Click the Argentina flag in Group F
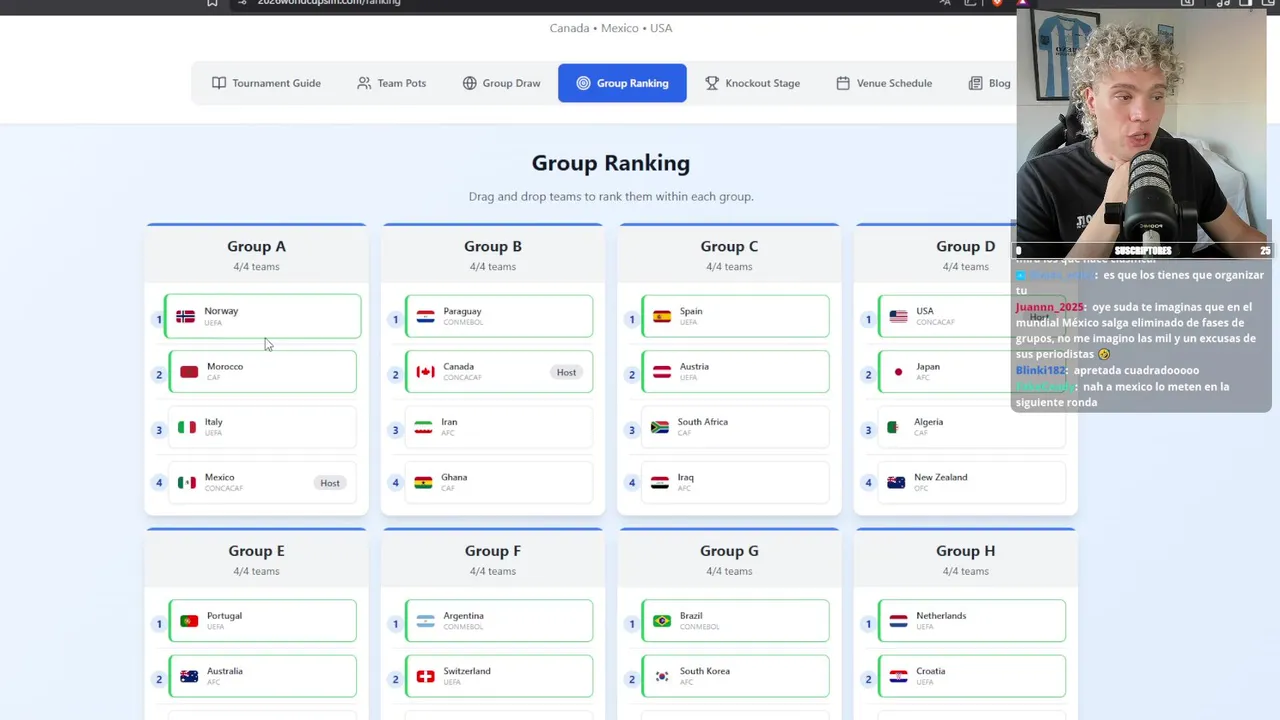 (x=425, y=621)
